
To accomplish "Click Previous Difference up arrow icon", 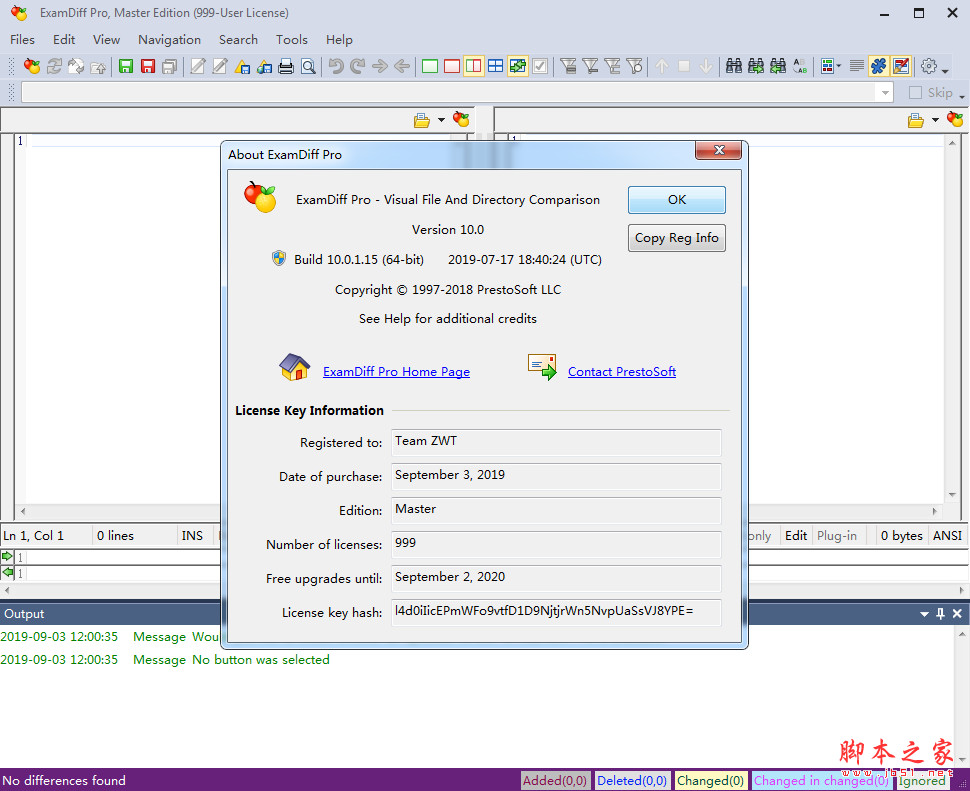I will [x=662, y=66].
